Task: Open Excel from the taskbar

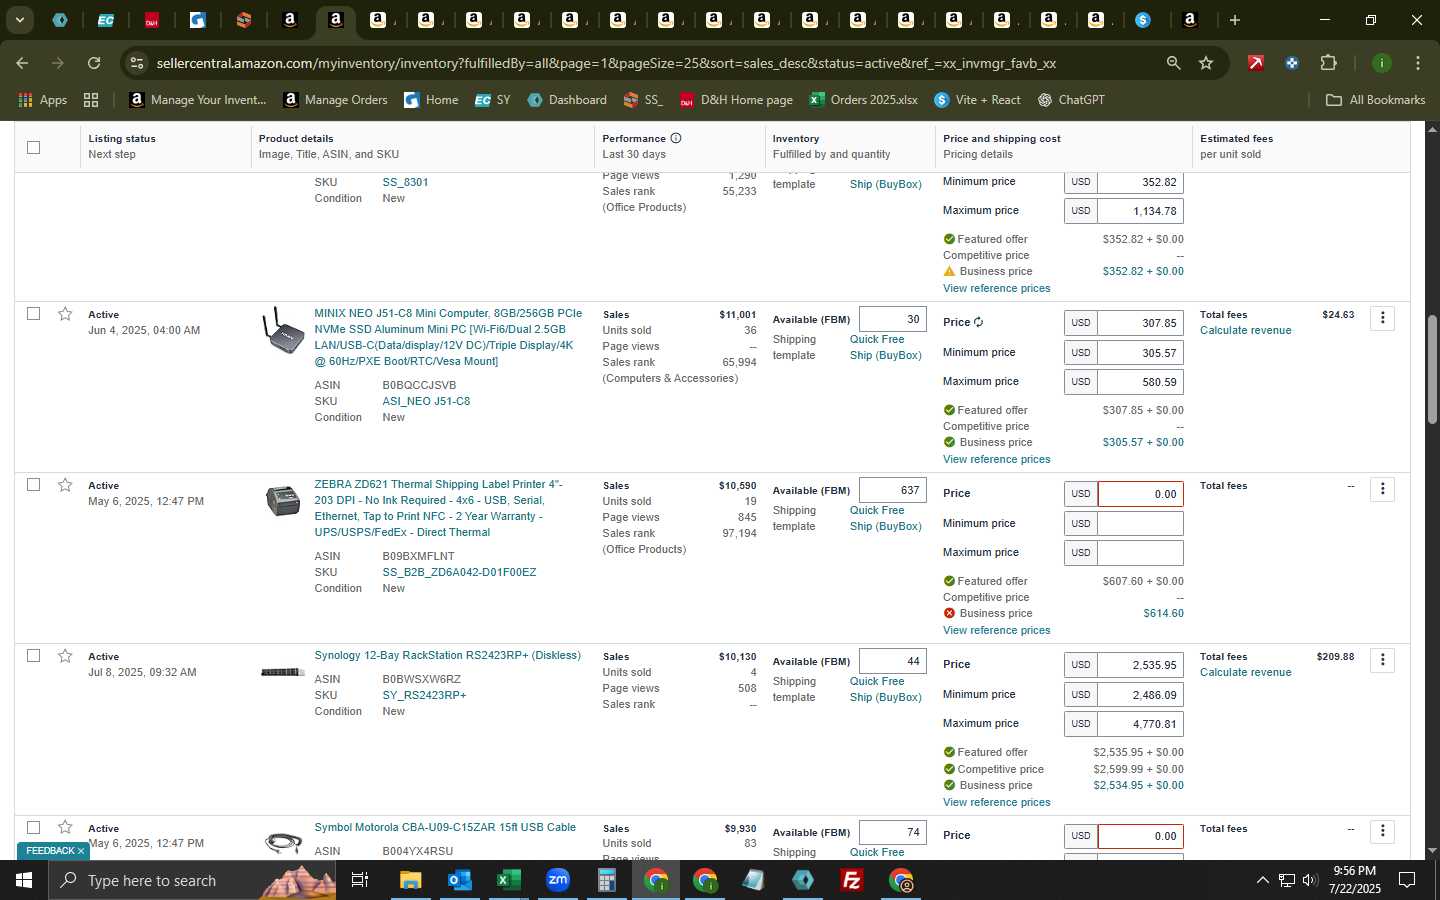Action: (508, 880)
